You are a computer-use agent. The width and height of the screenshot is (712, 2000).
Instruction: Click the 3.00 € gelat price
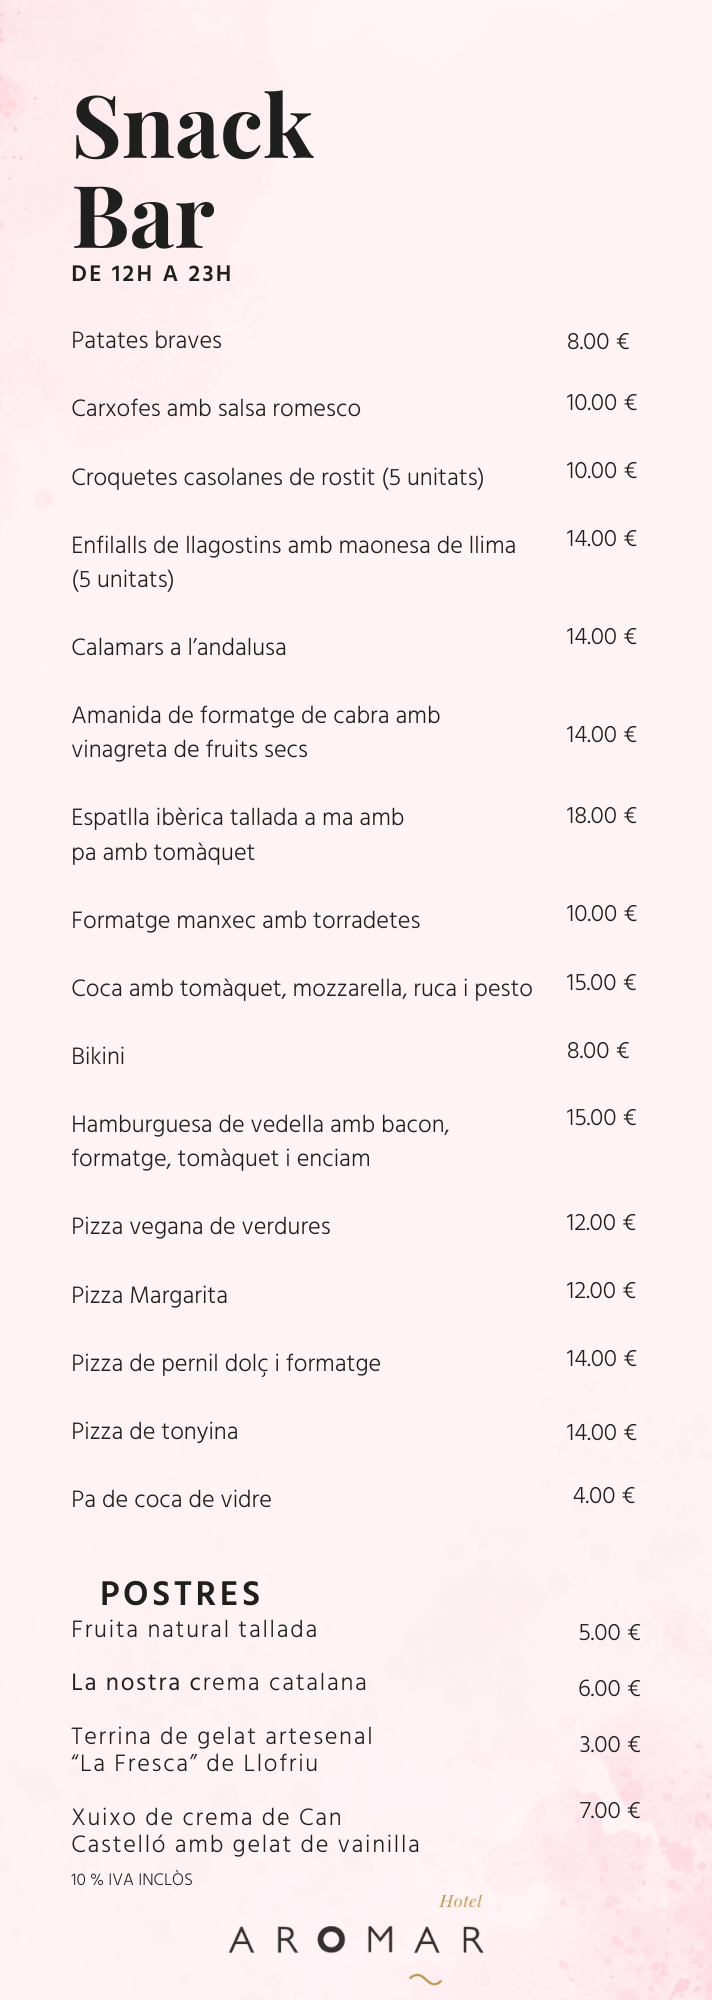pyautogui.click(x=609, y=1744)
